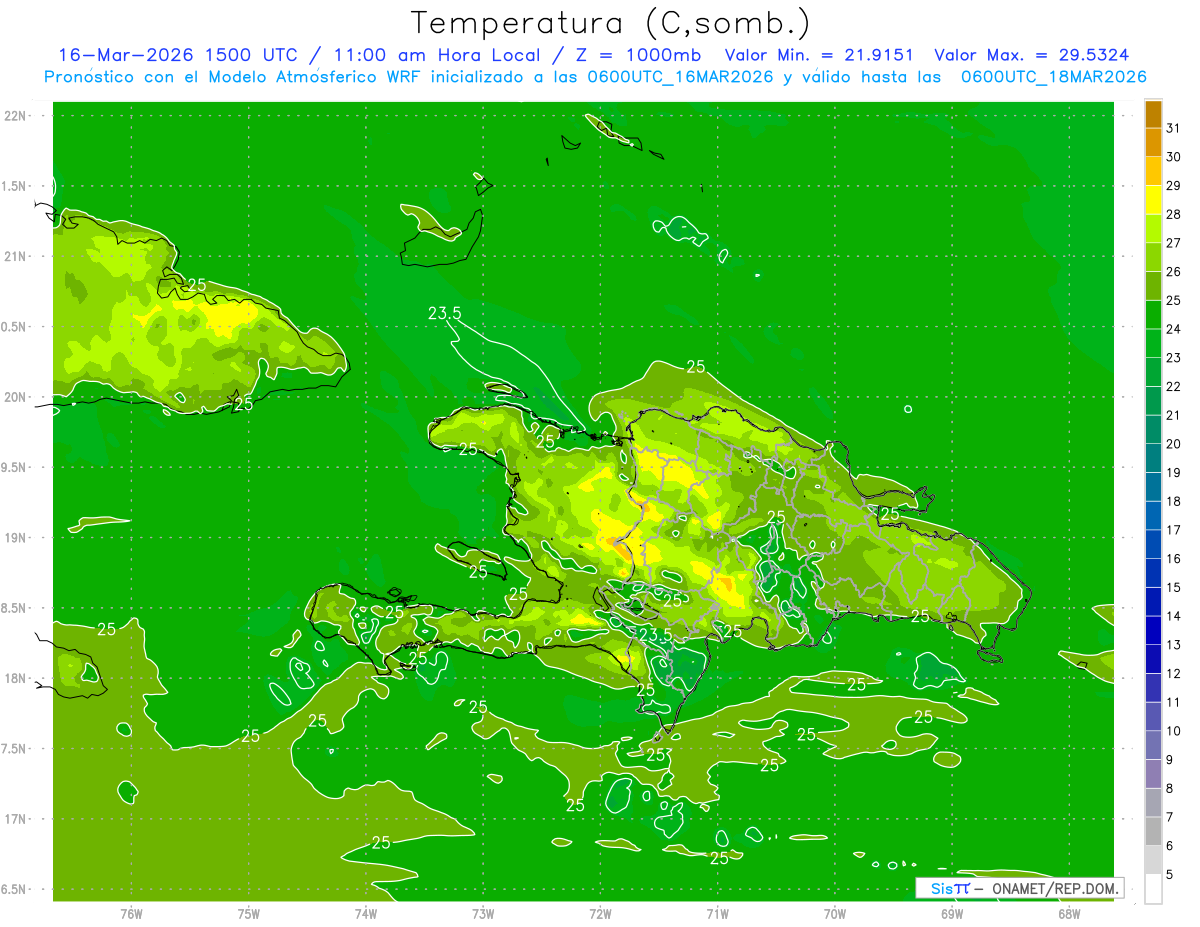Click the end time "0600UTC_18MAR2026"
This screenshot has width=1200, height=927.
point(1054,77)
